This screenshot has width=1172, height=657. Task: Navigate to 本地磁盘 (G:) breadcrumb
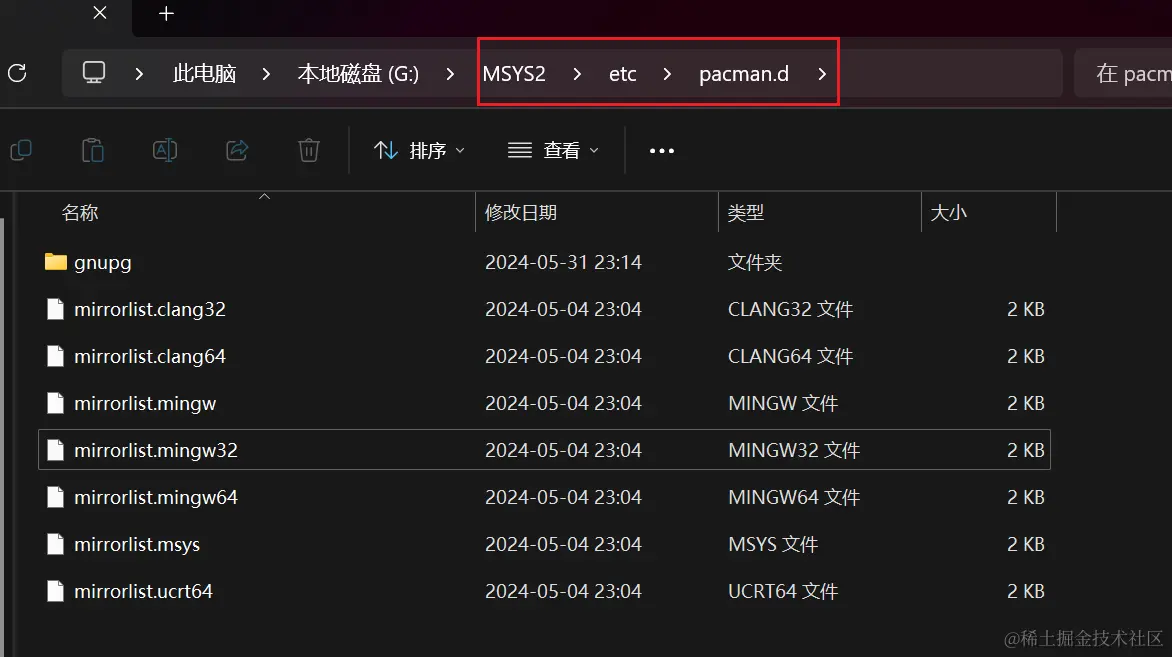358,73
